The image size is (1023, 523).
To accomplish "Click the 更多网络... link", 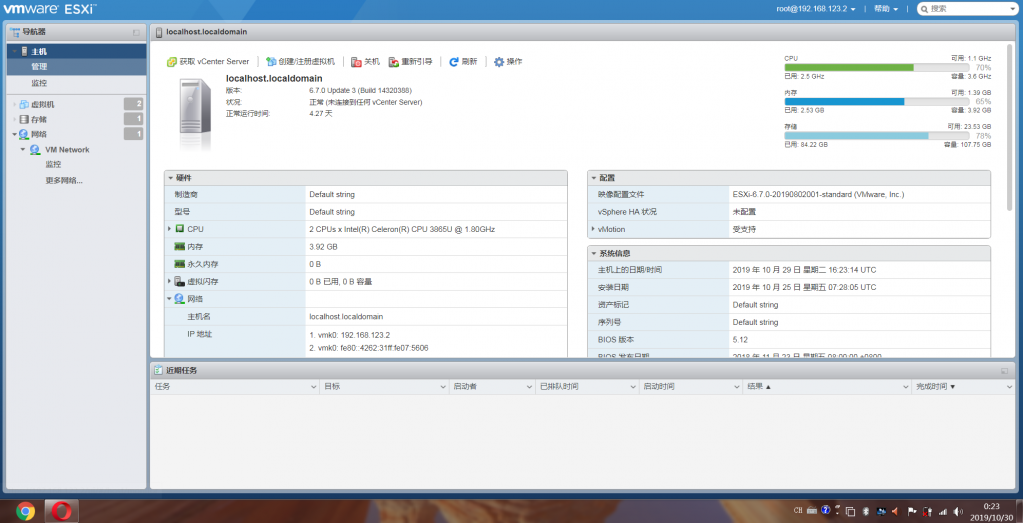I will click(x=64, y=181).
